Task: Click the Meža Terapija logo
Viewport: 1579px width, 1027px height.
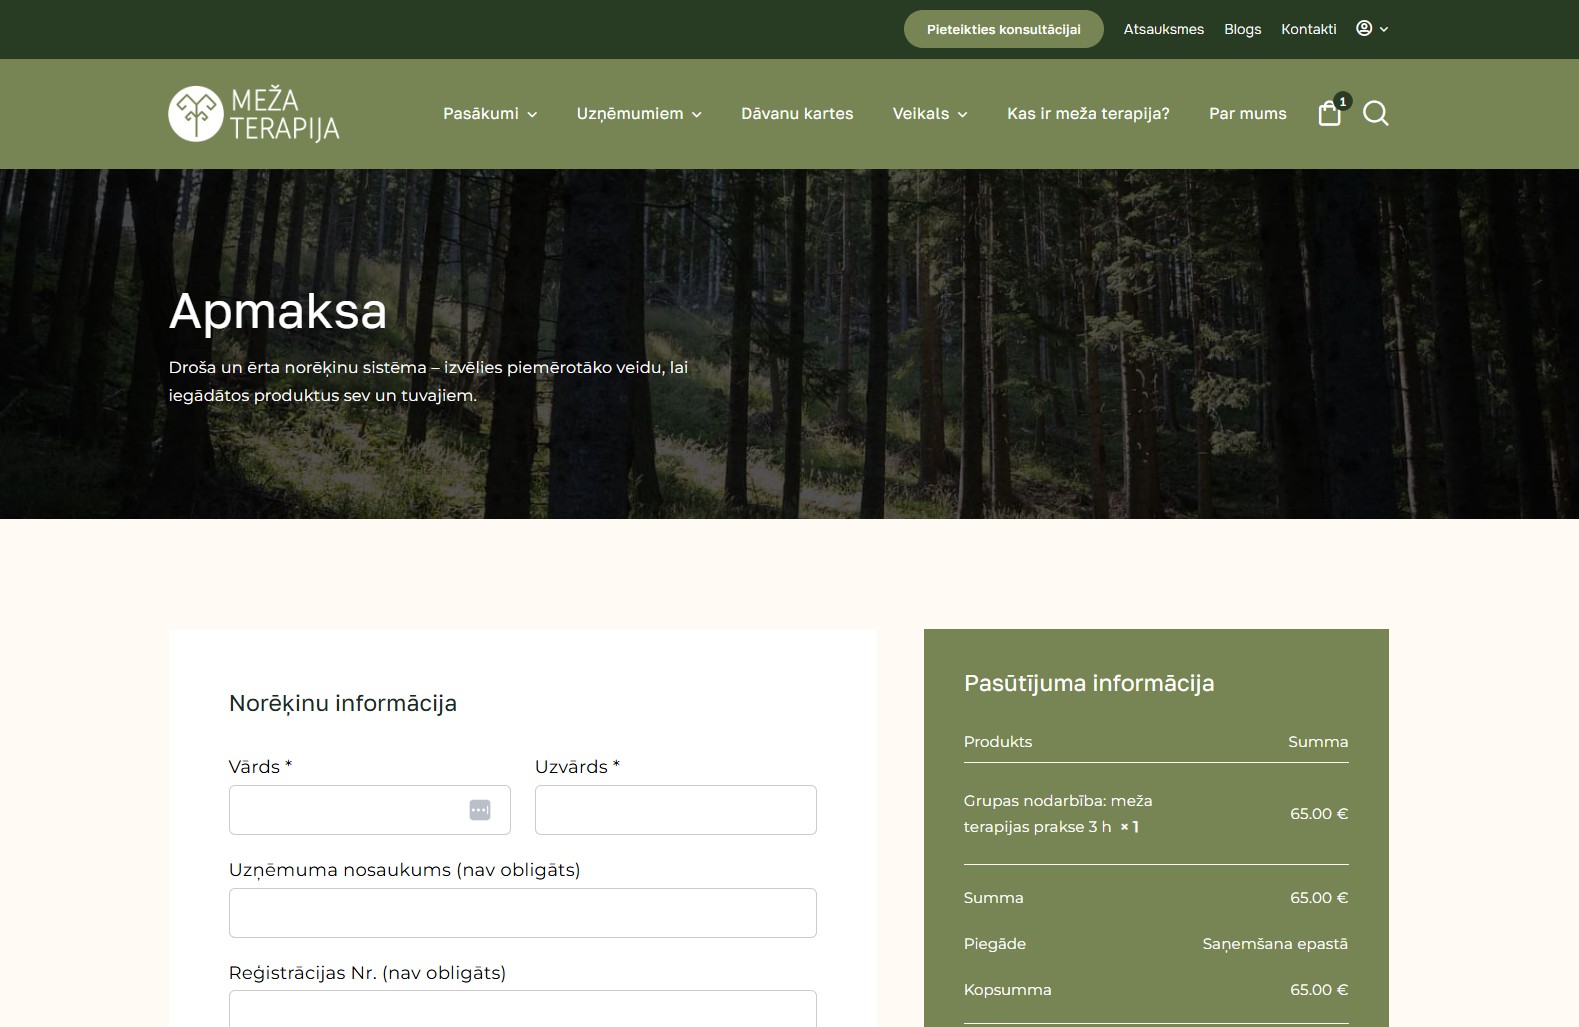Action: [254, 114]
